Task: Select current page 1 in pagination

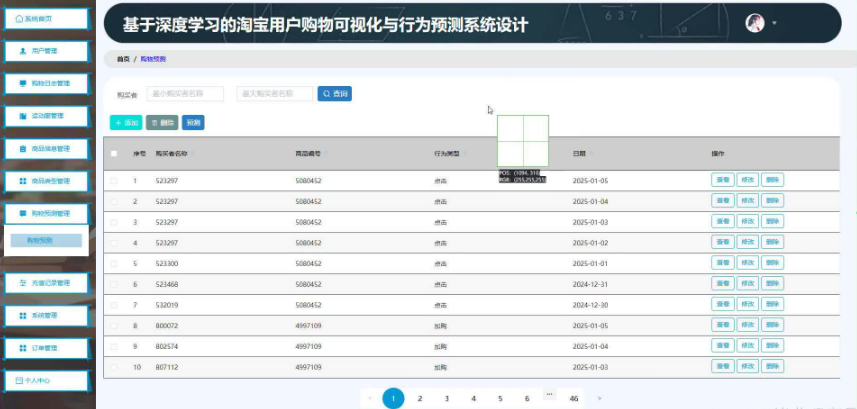Action: (x=394, y=399)
